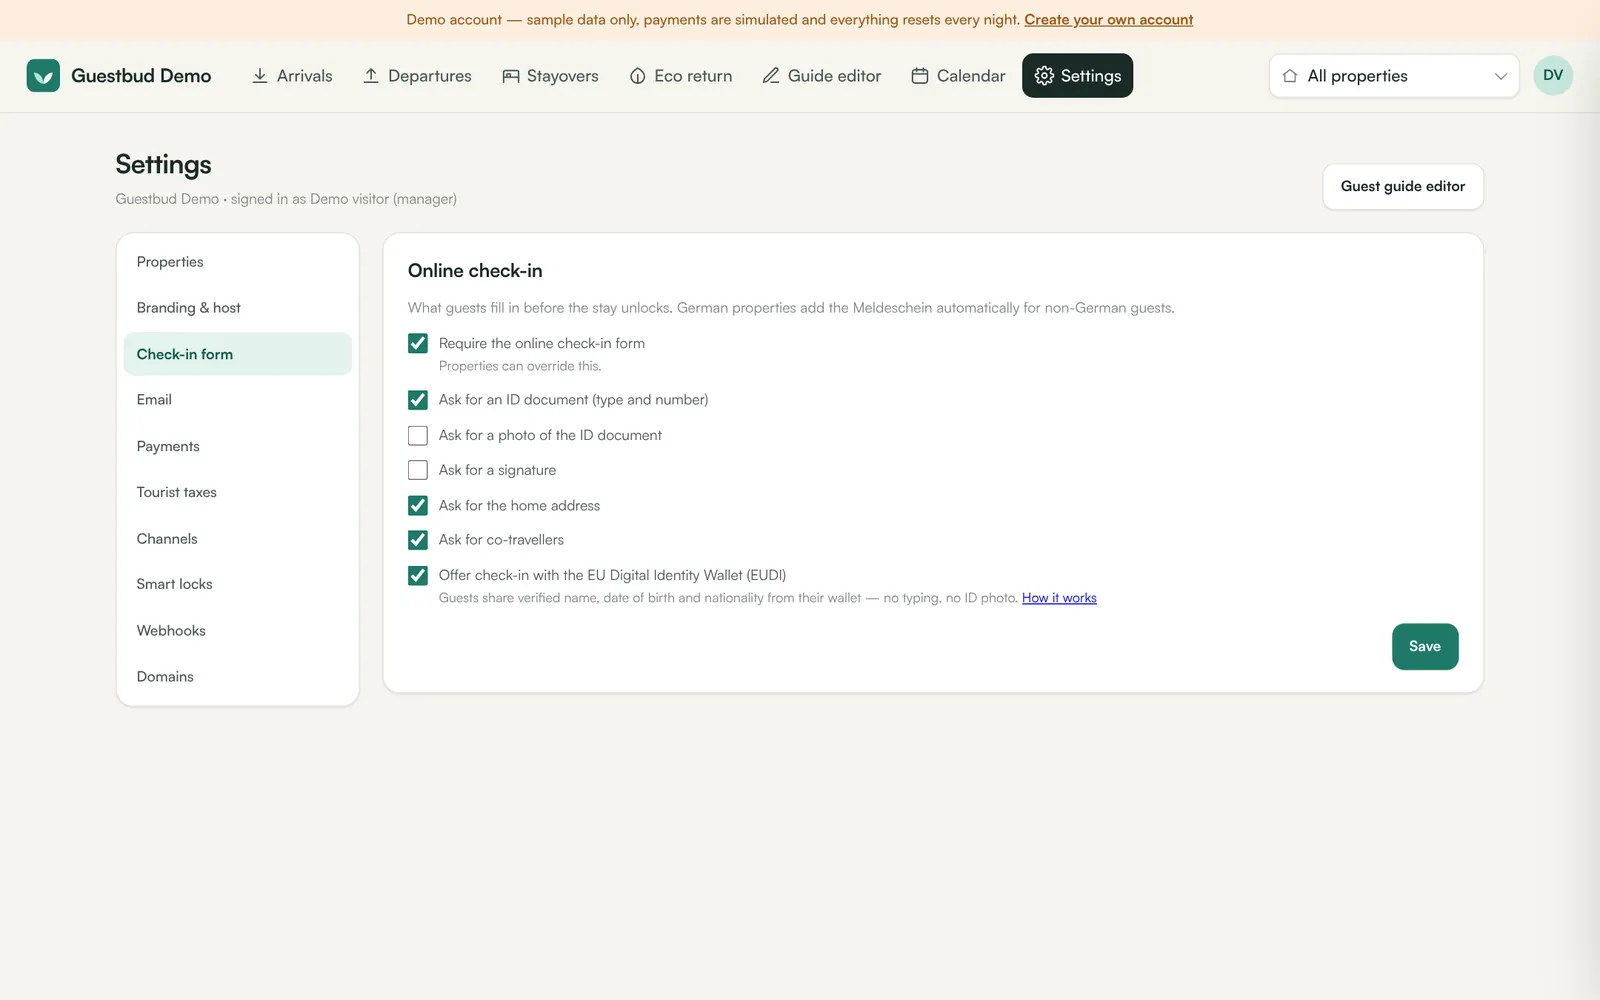
Task: Click the Guide editor pencil icon
Action: (x=771, y=76)
